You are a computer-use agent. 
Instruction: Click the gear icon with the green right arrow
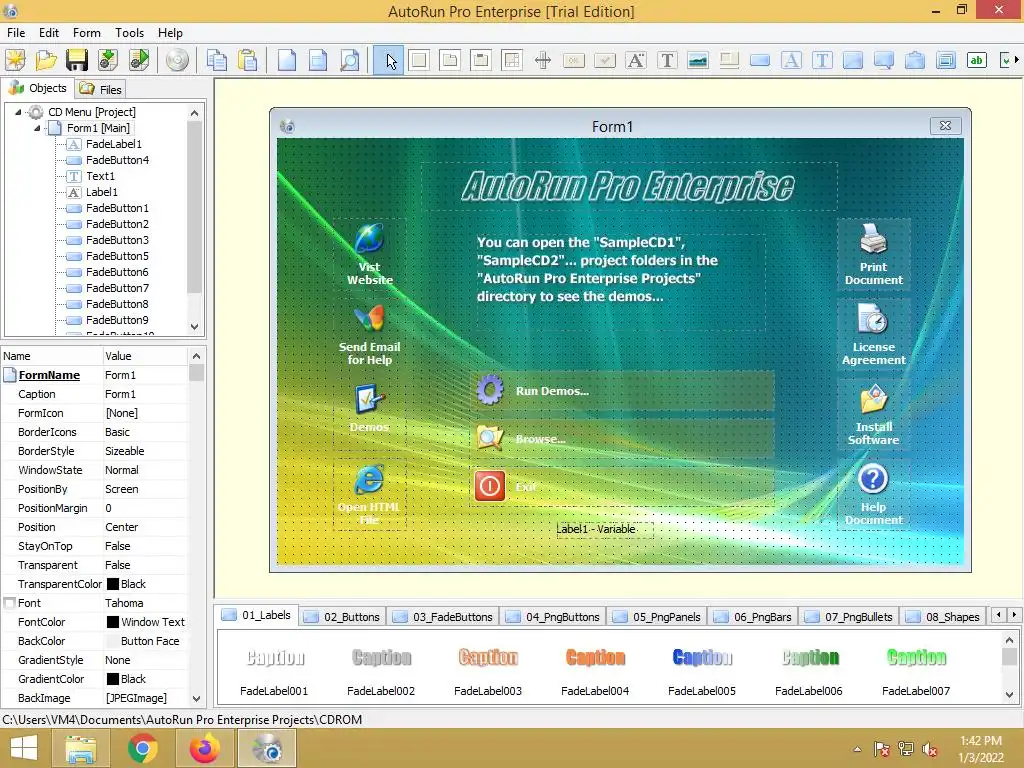[139, 60]
